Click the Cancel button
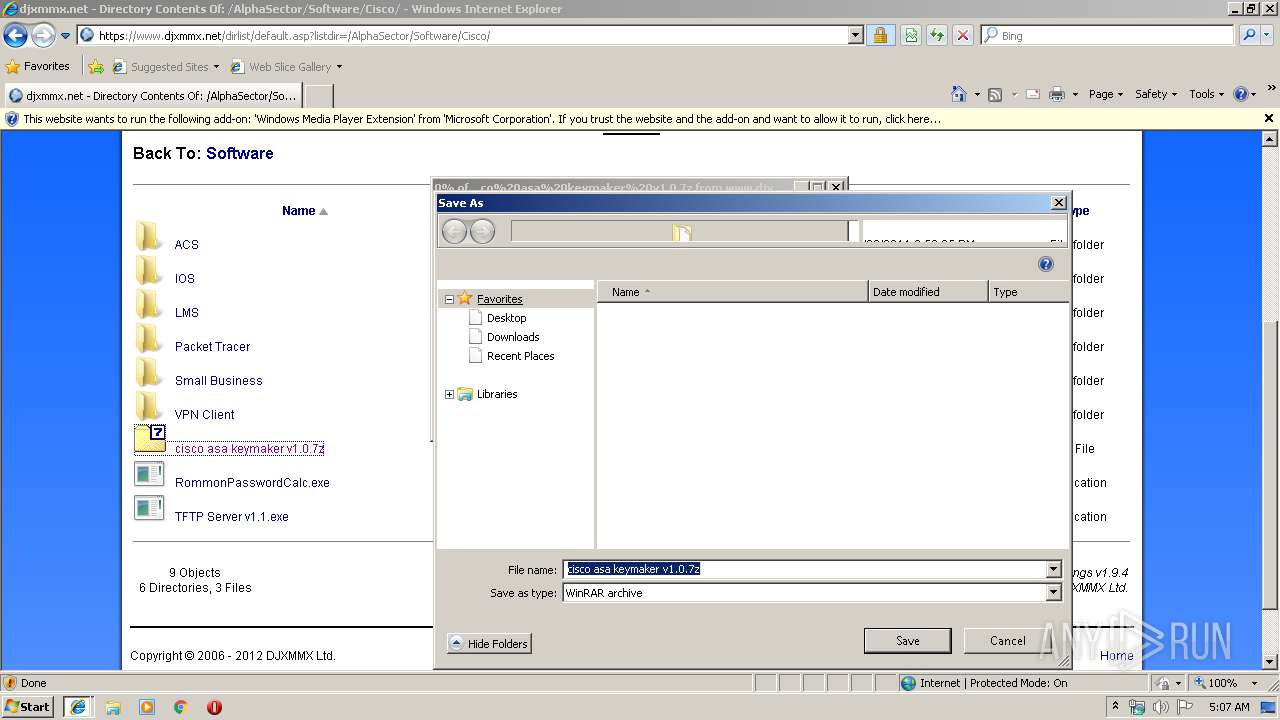The height and width of the screenshot is (720, 1280). tap(1007, 641)
